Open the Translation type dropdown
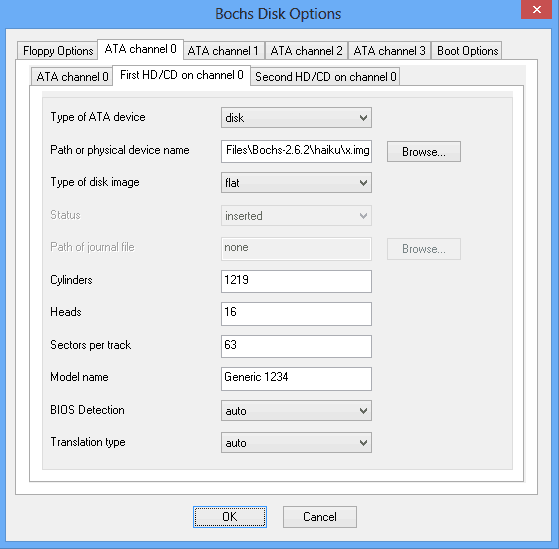The width and height of the screenshot is (559, 549). point(296,443)
